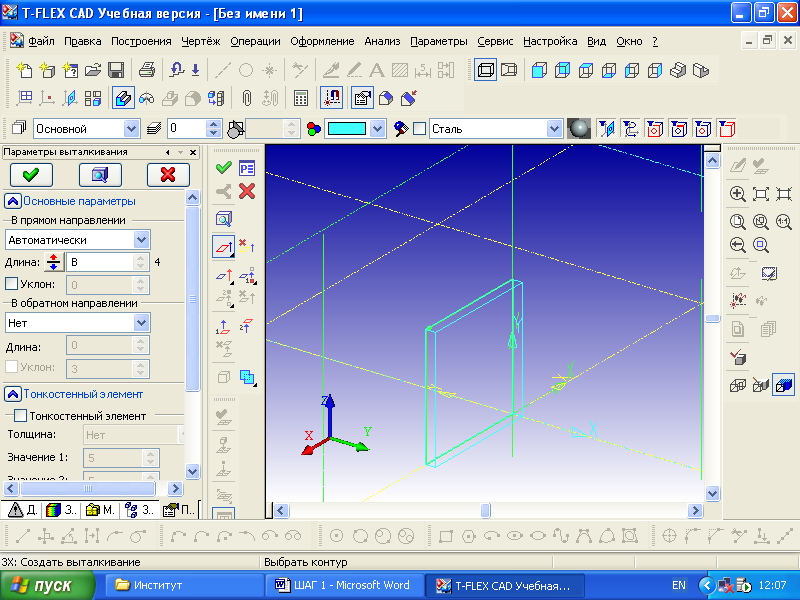
Task: Click the viewport horizontal scrollbar thumb
Action: point(485,510)
